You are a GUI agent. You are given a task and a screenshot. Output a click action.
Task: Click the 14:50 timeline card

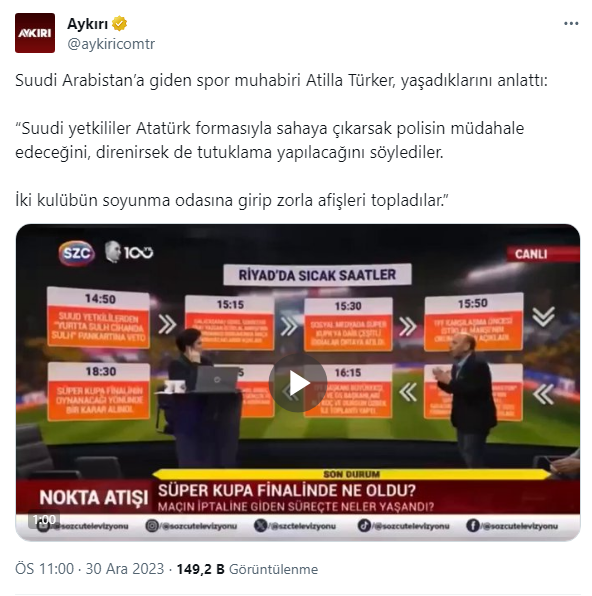[x=99, y=317]
